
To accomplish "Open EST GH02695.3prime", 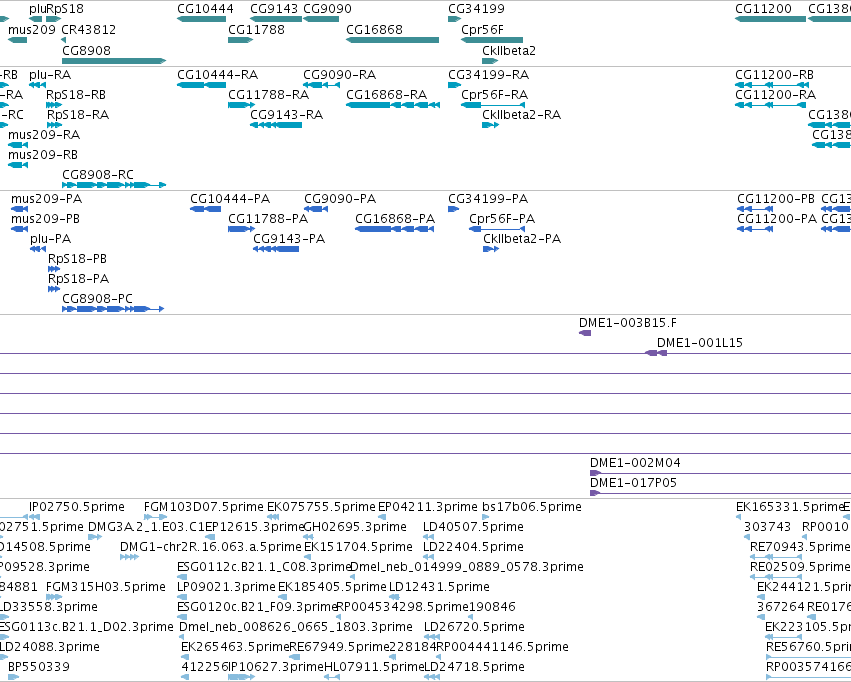I will tap(355, 527).
